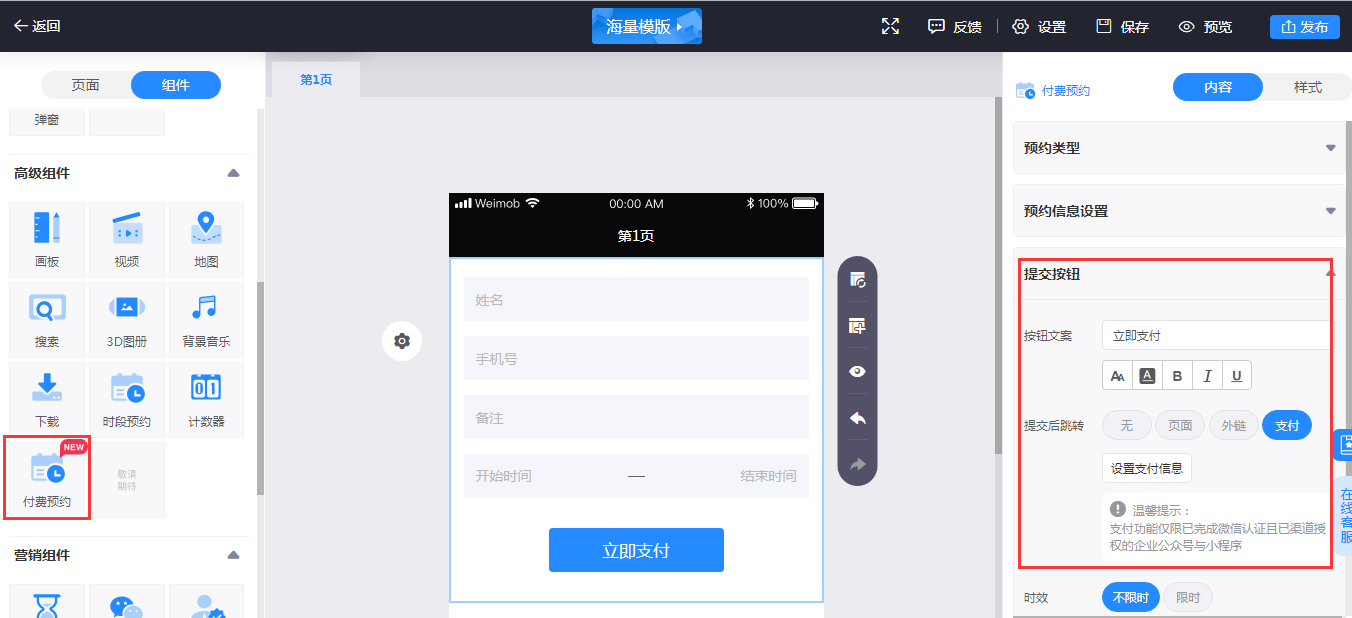This screenshot has width=1352, height=618.
Task: Collapse the 高级组件 section
Action: click(x=233, y=173)
